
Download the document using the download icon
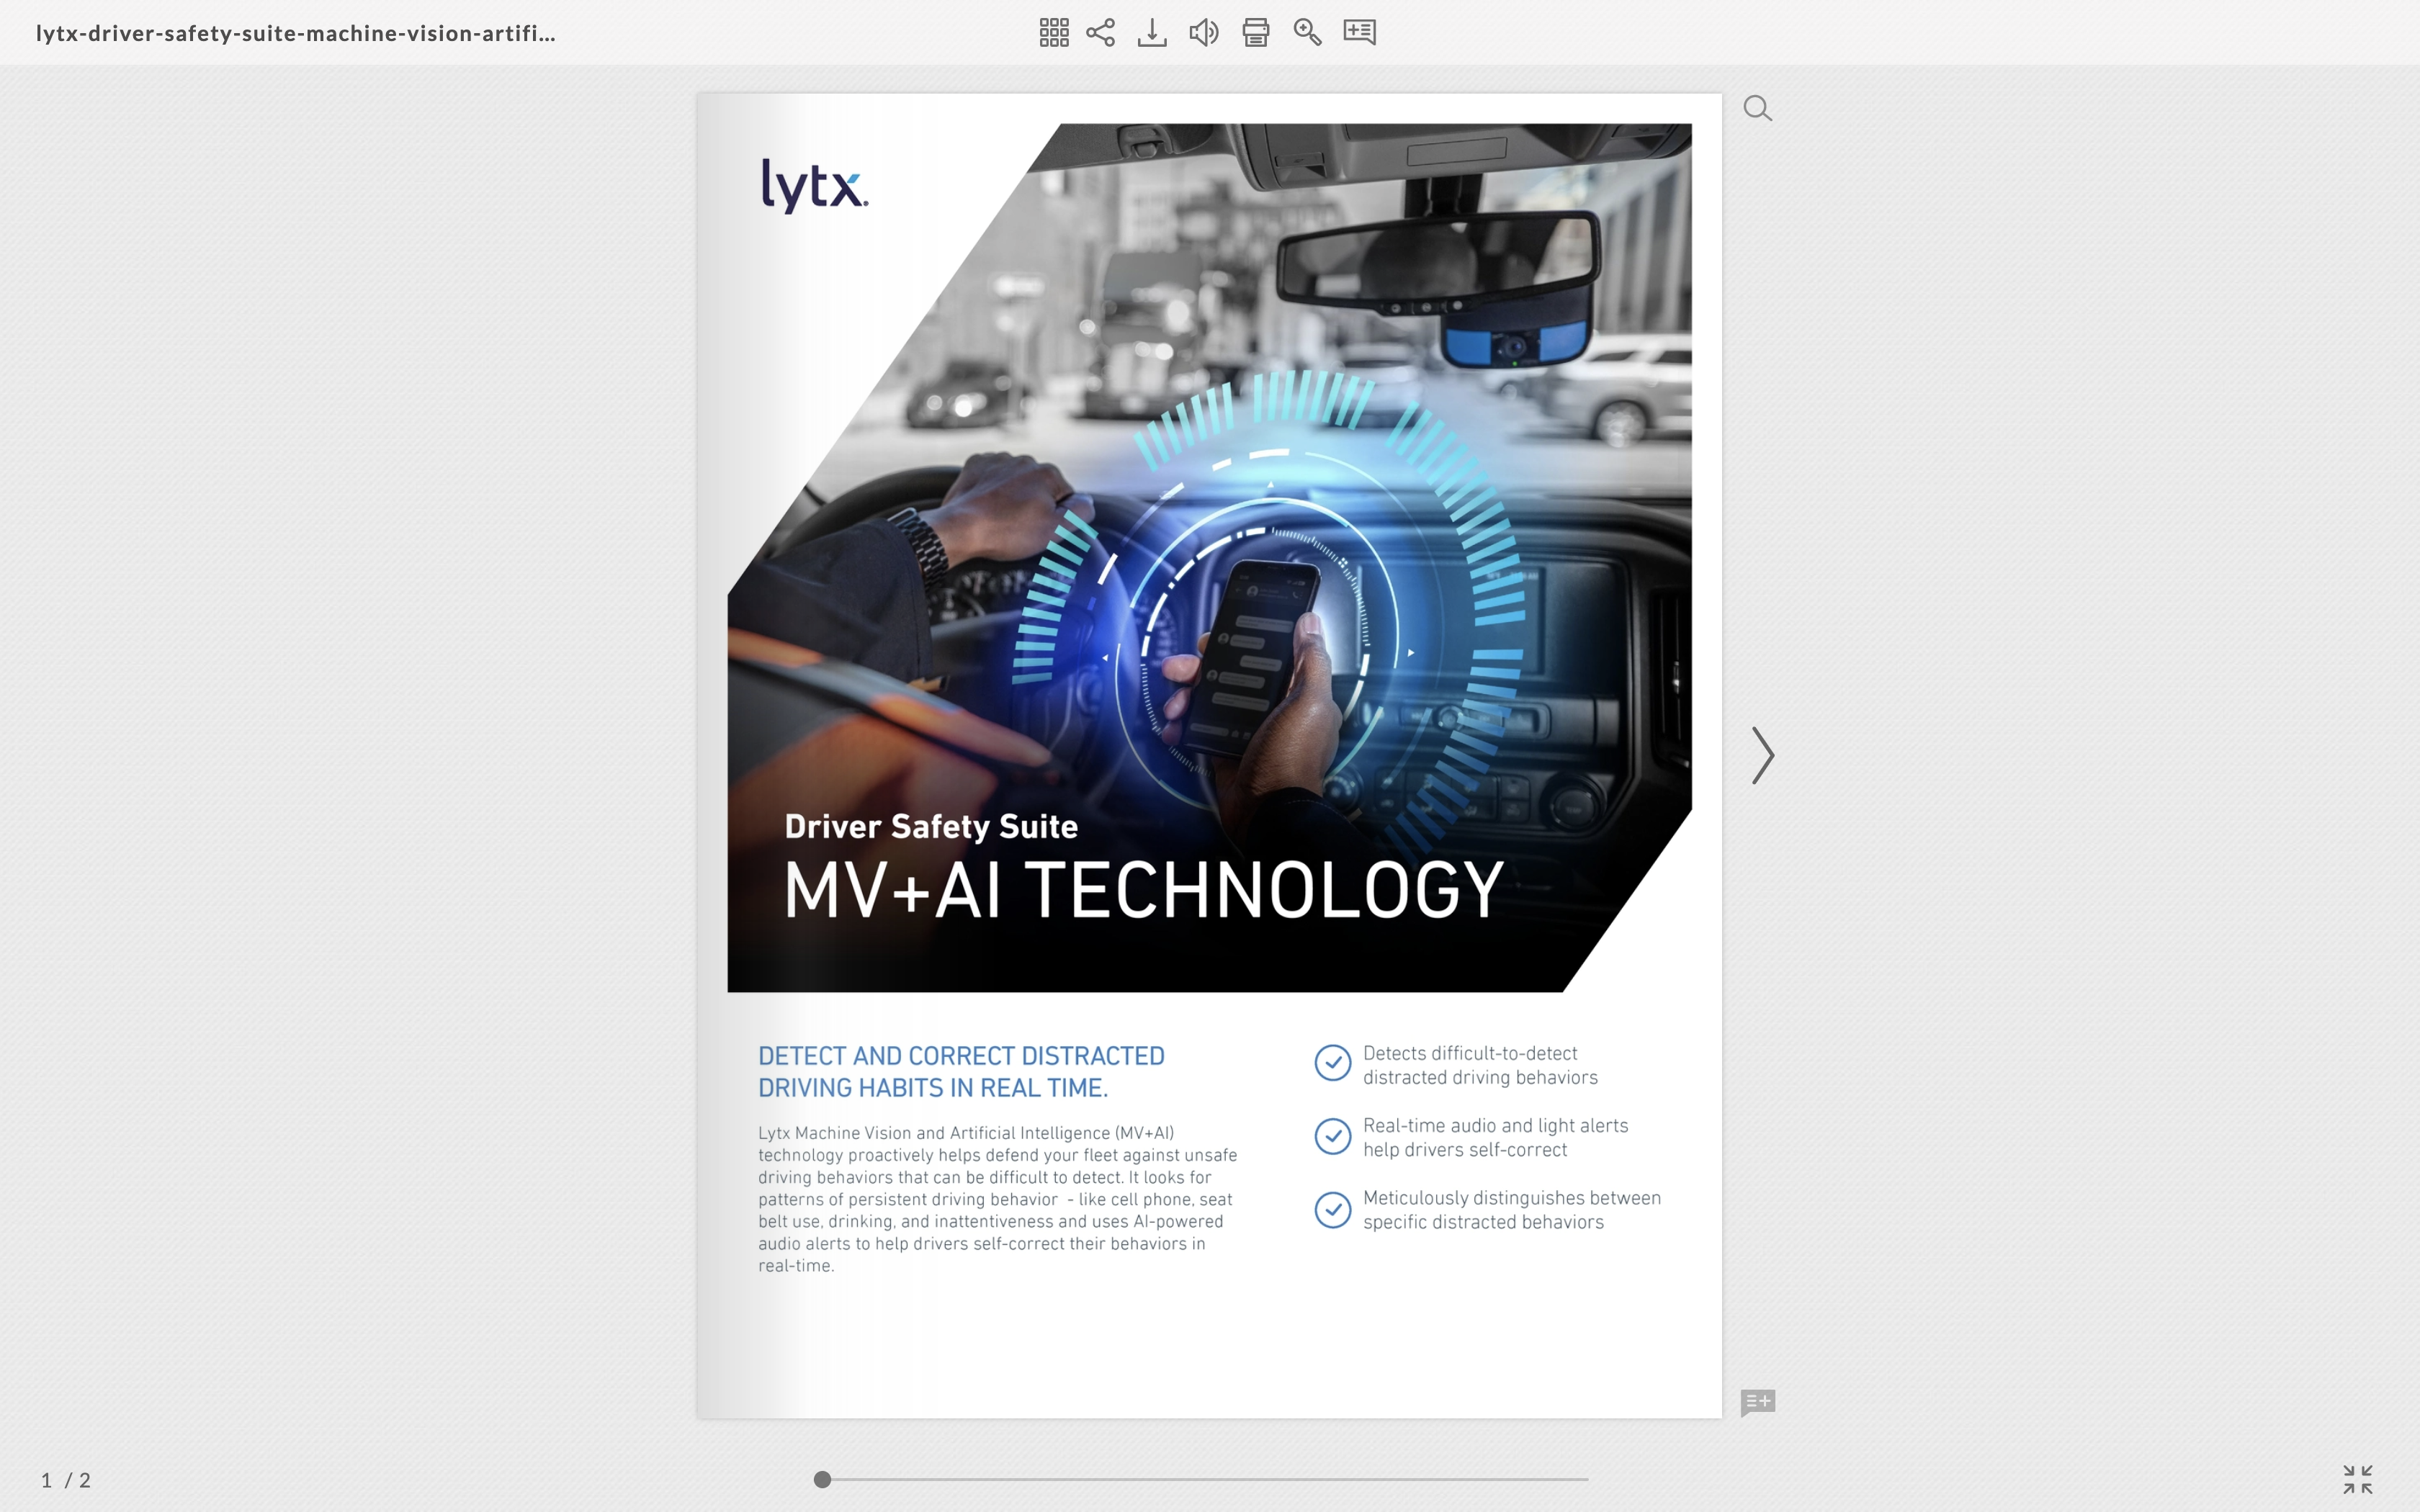tap(1152, 33)
